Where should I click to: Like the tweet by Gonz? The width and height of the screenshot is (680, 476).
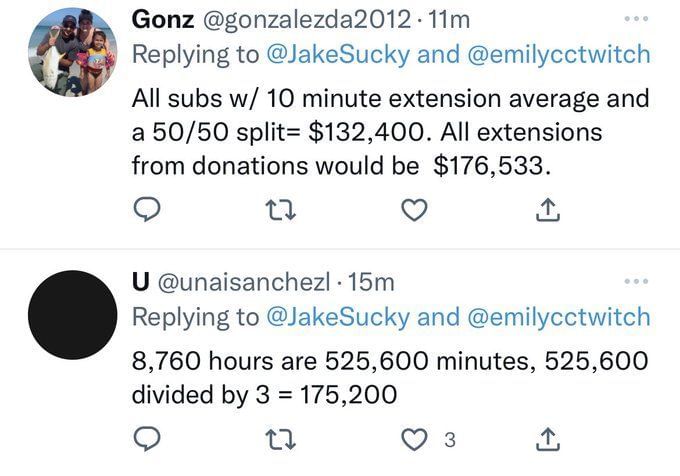click(x=416, y=208)
